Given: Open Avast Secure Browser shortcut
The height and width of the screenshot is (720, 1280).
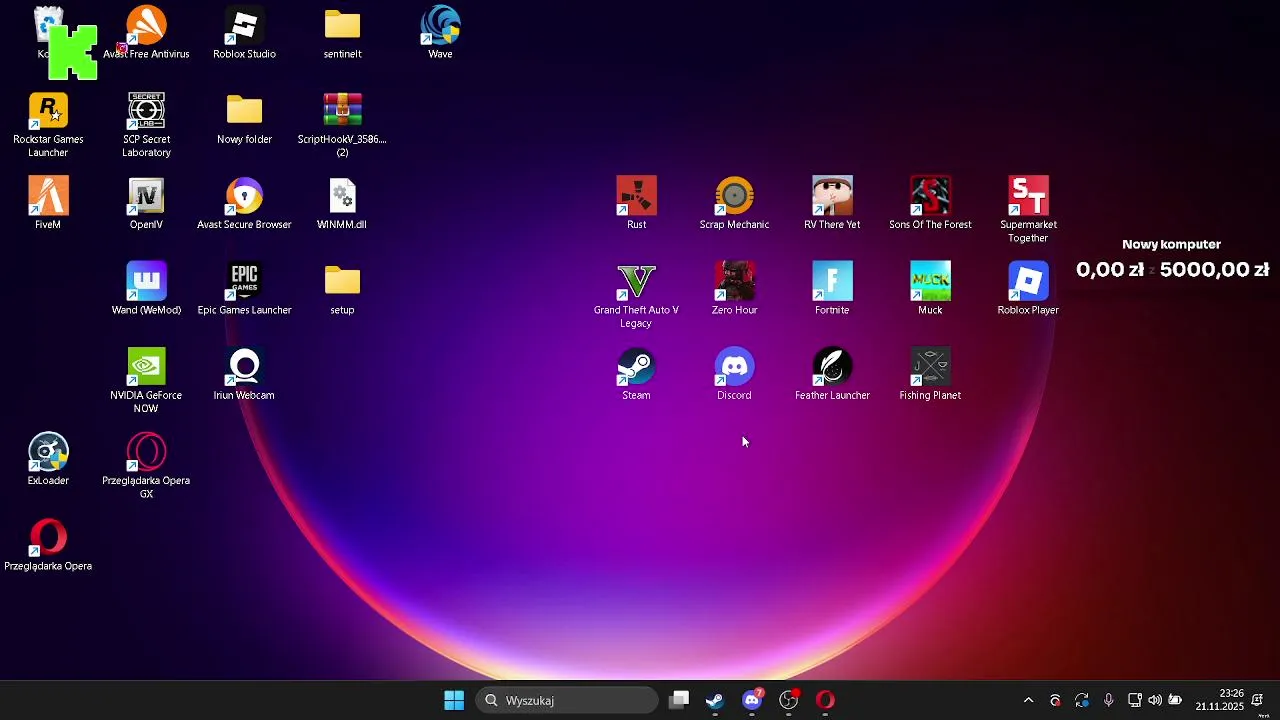Looking at the screenshot, I should coord(244,204).
